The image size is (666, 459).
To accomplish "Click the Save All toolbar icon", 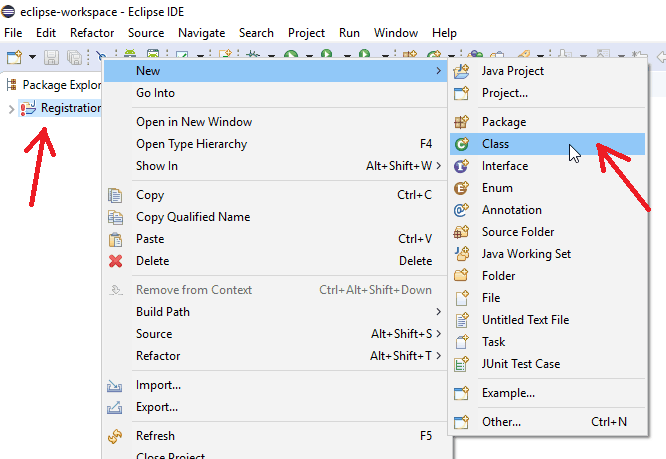I will pyautogui.click(x=74, y=57).
